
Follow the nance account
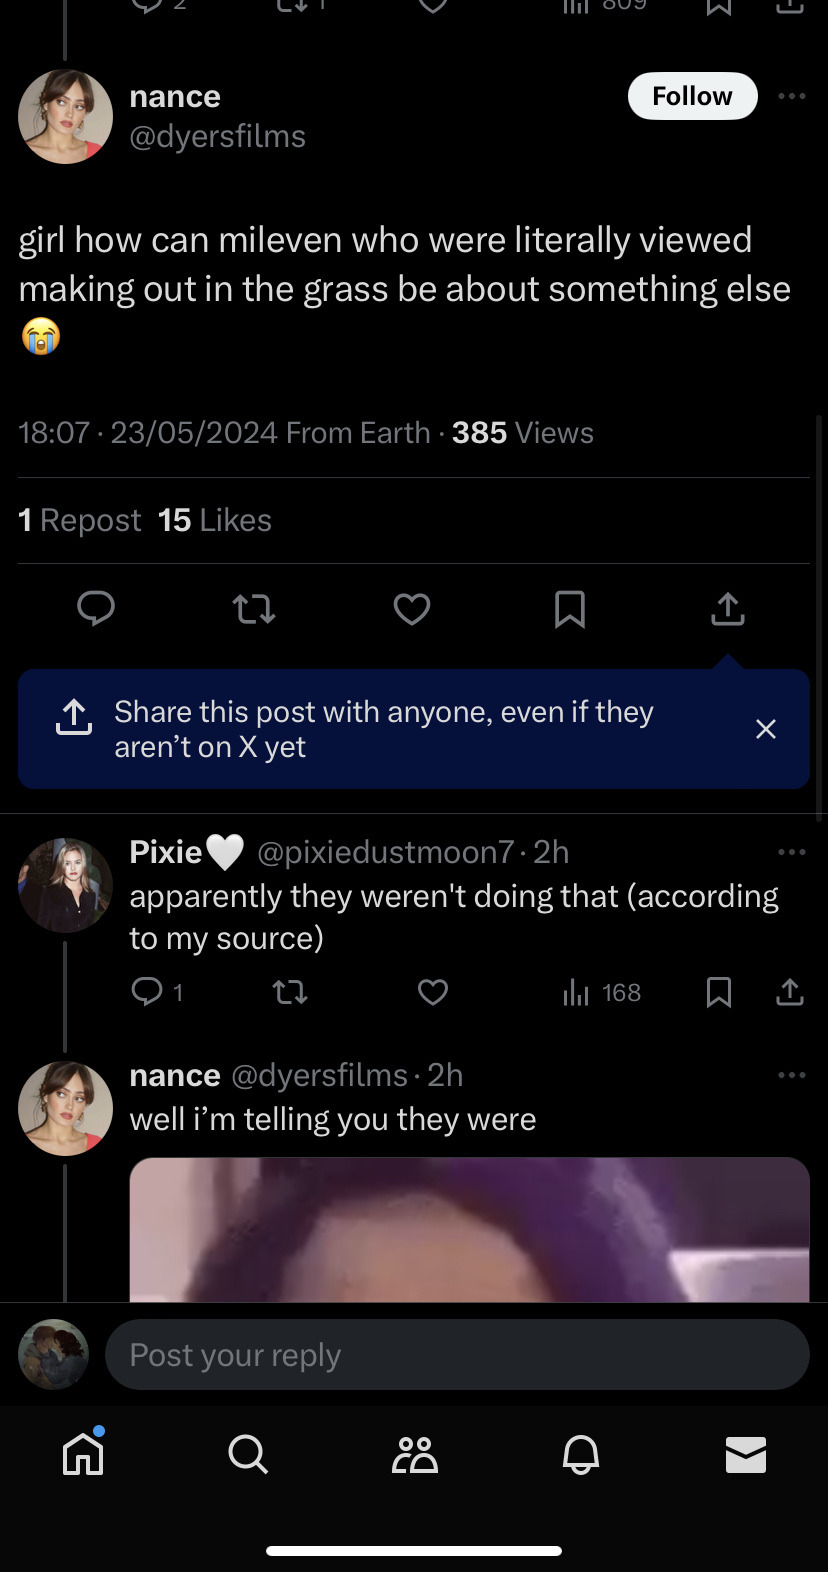[x=692, y=96]
